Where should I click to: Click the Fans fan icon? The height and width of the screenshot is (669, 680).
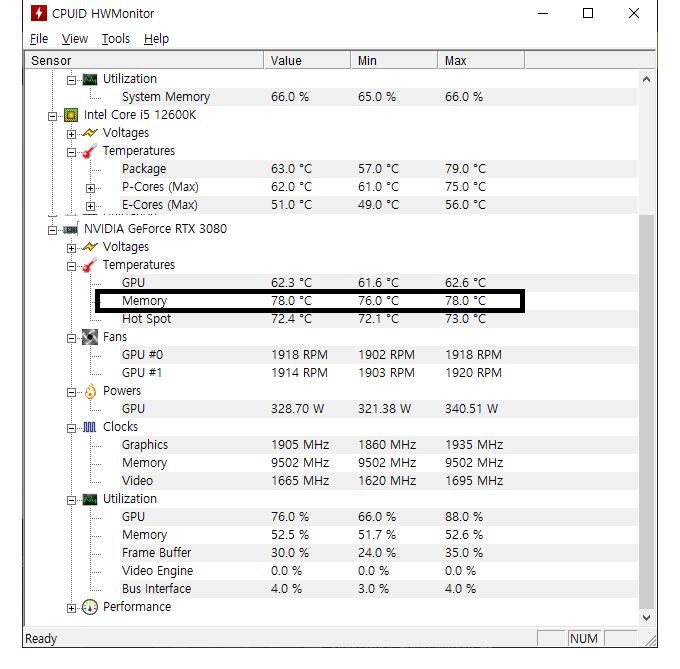90,337
